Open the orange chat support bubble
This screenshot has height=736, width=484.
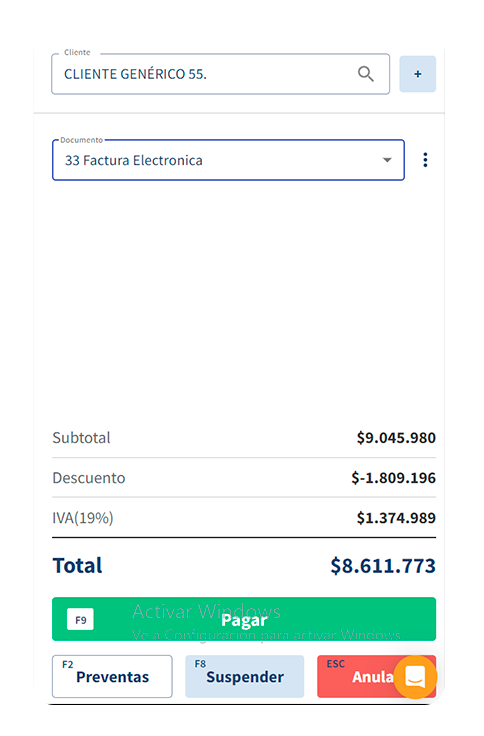[x=415, y=677]
